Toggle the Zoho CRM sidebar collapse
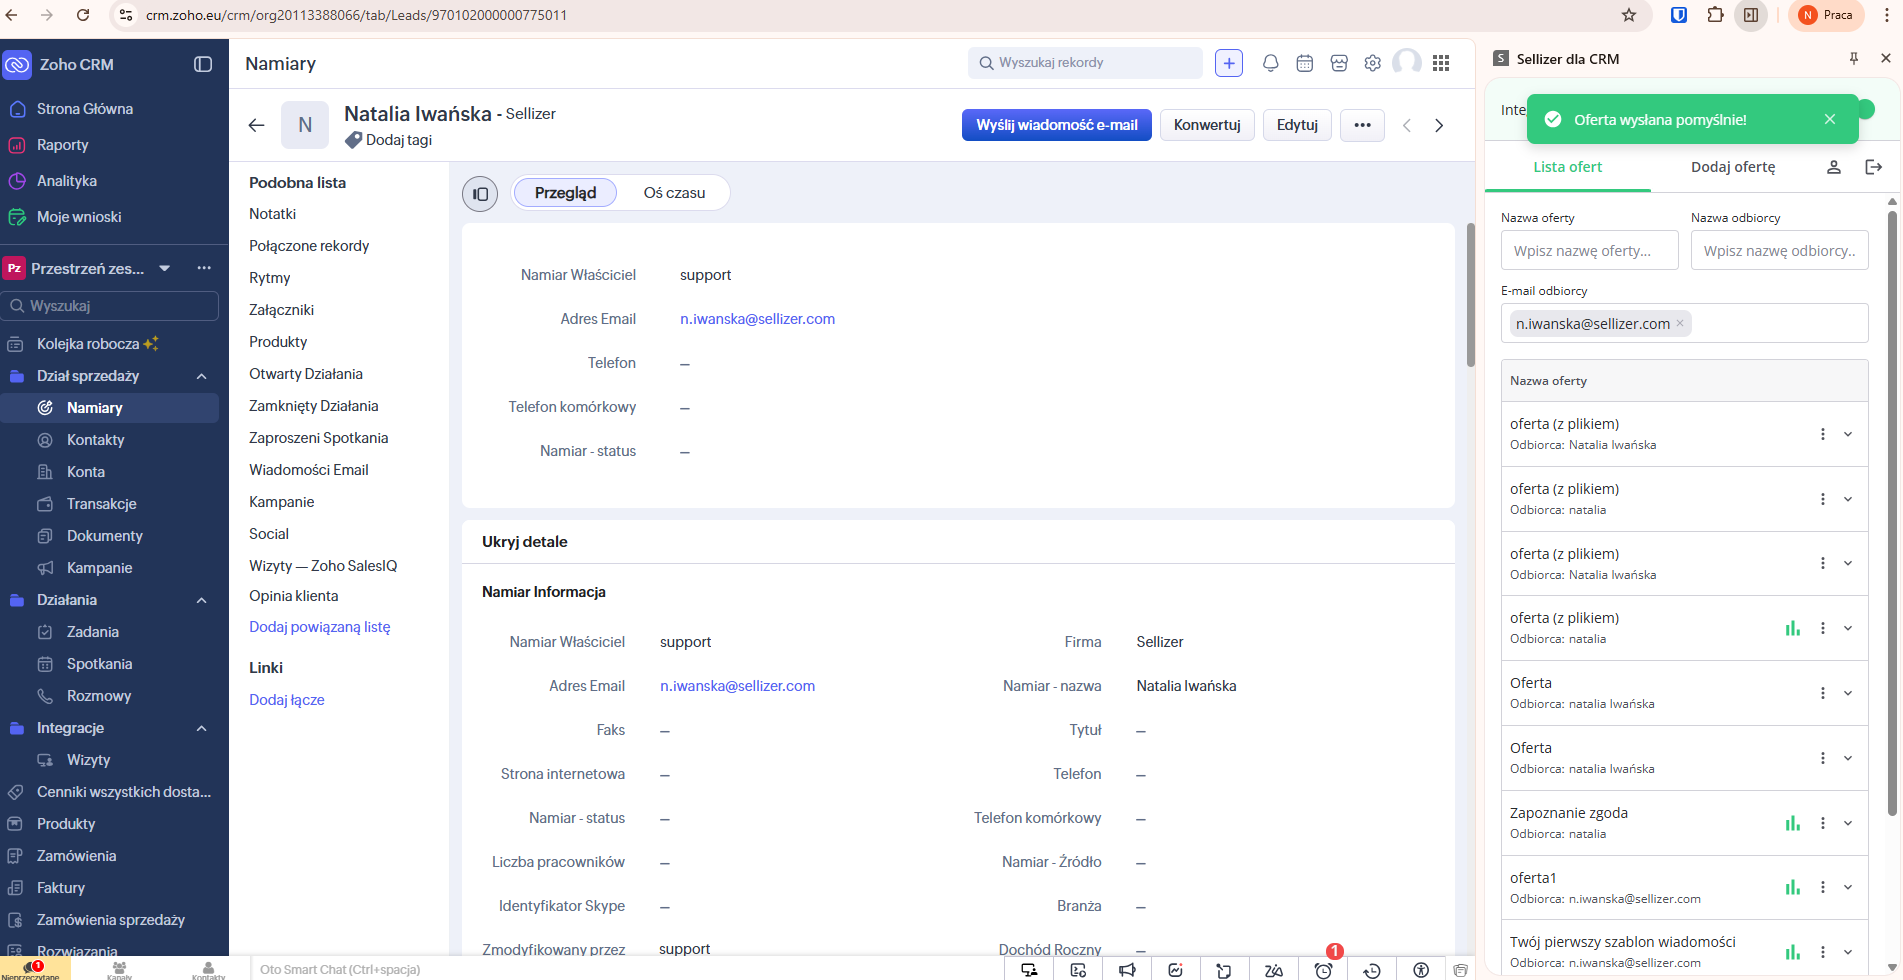 click(203, 64)
